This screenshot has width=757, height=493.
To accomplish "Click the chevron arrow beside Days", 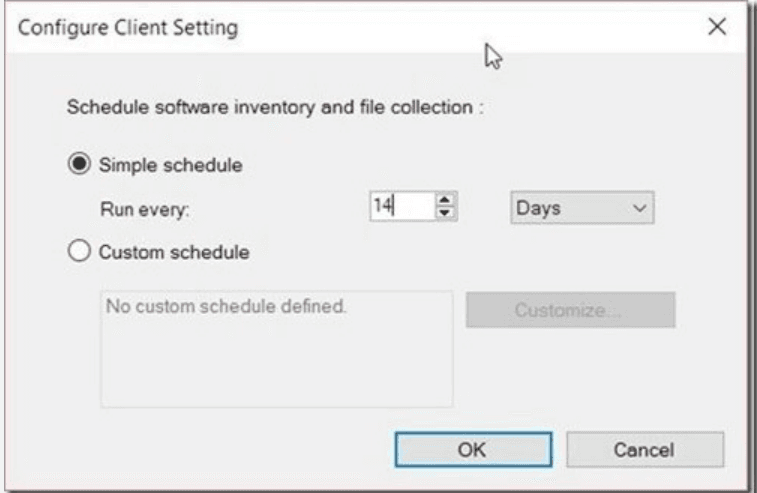I will click(x=639, y=208).
